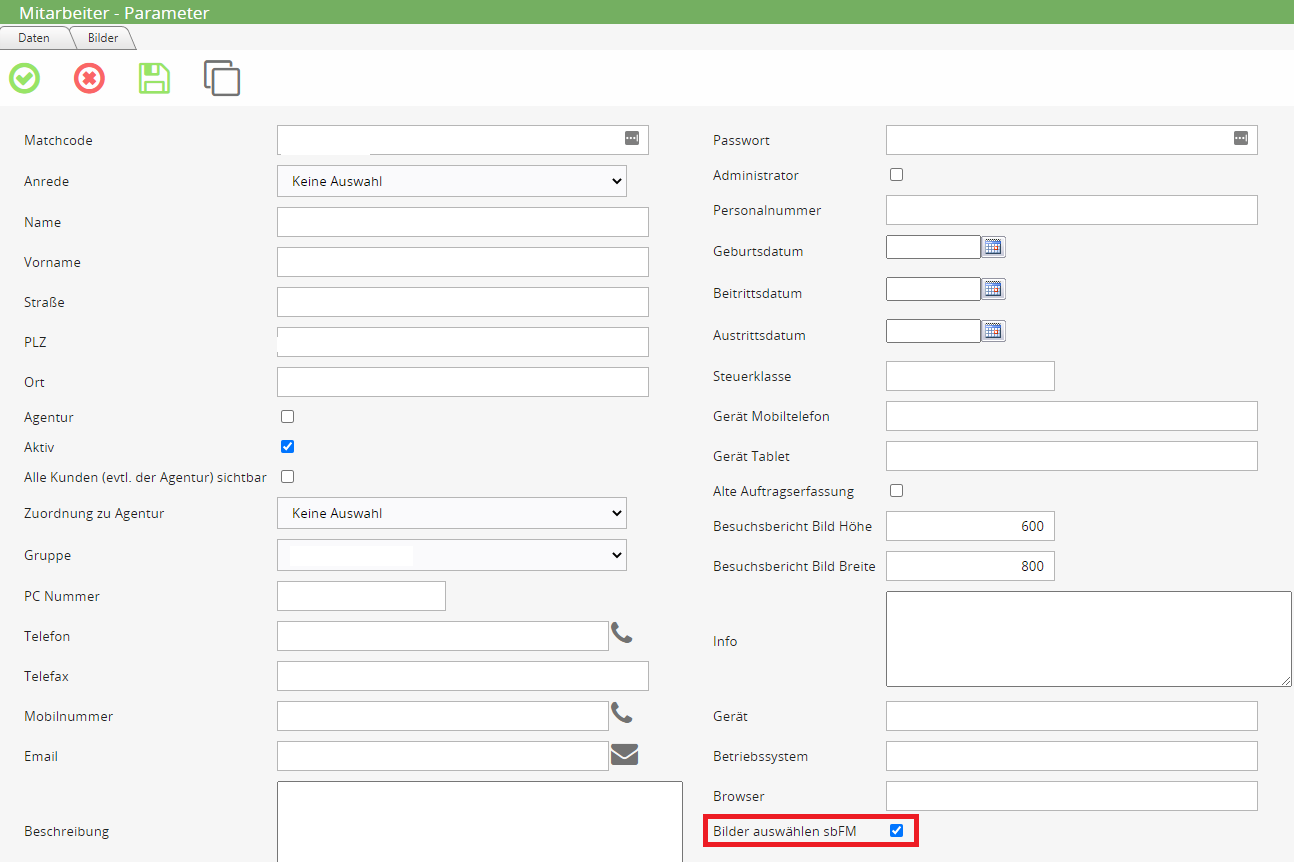Click into the Telefon field
Image resolution: width=1294 pixels, height=862 pixels.
443,636
